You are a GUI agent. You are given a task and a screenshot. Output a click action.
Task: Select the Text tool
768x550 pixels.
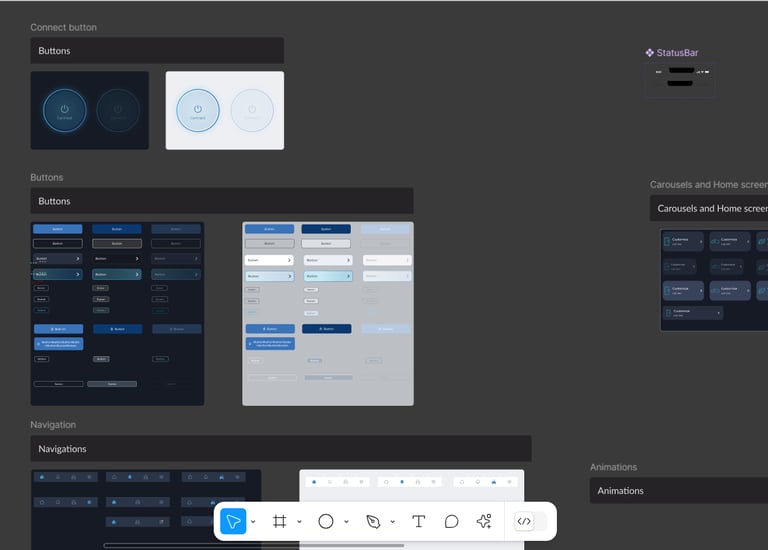(x=419, y=522)
